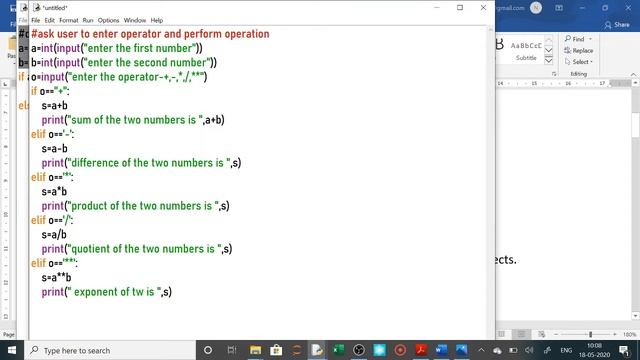The width and height of the screenshot is (640, 360).
Task: Open Task View on the taskbar
Action: tap(232, 350)
